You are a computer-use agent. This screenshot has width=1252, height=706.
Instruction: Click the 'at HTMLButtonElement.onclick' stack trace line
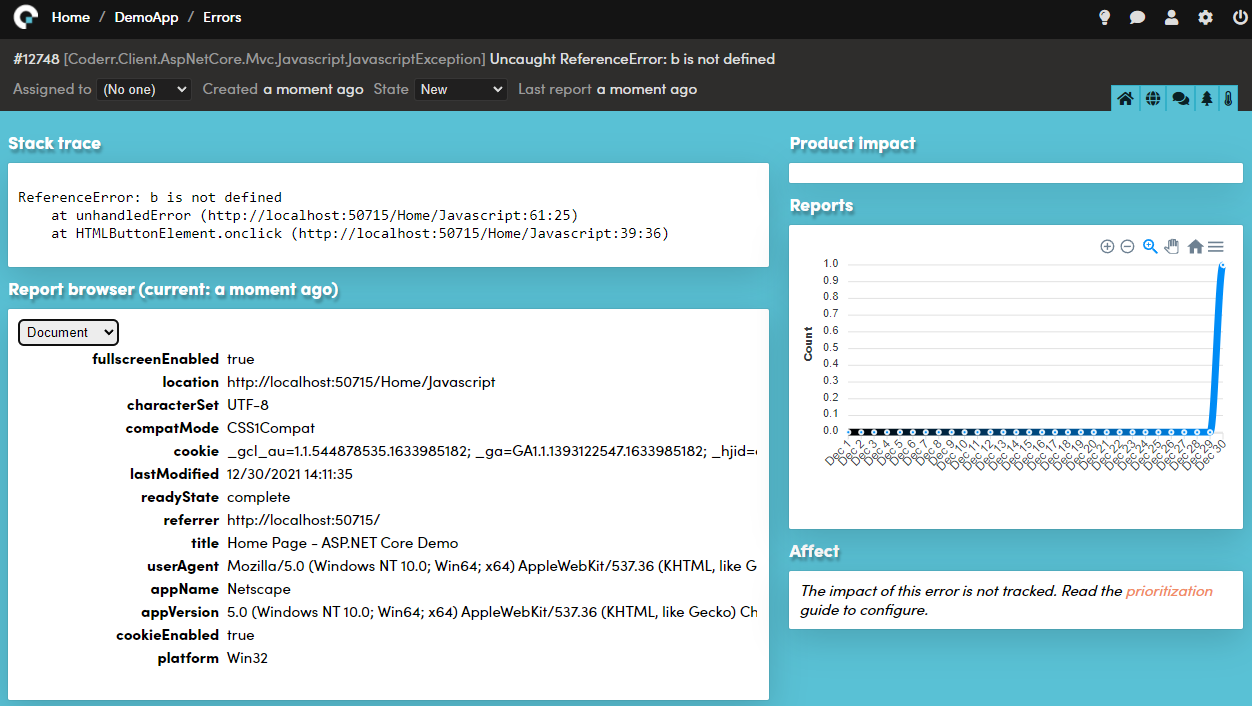(360, 233)
